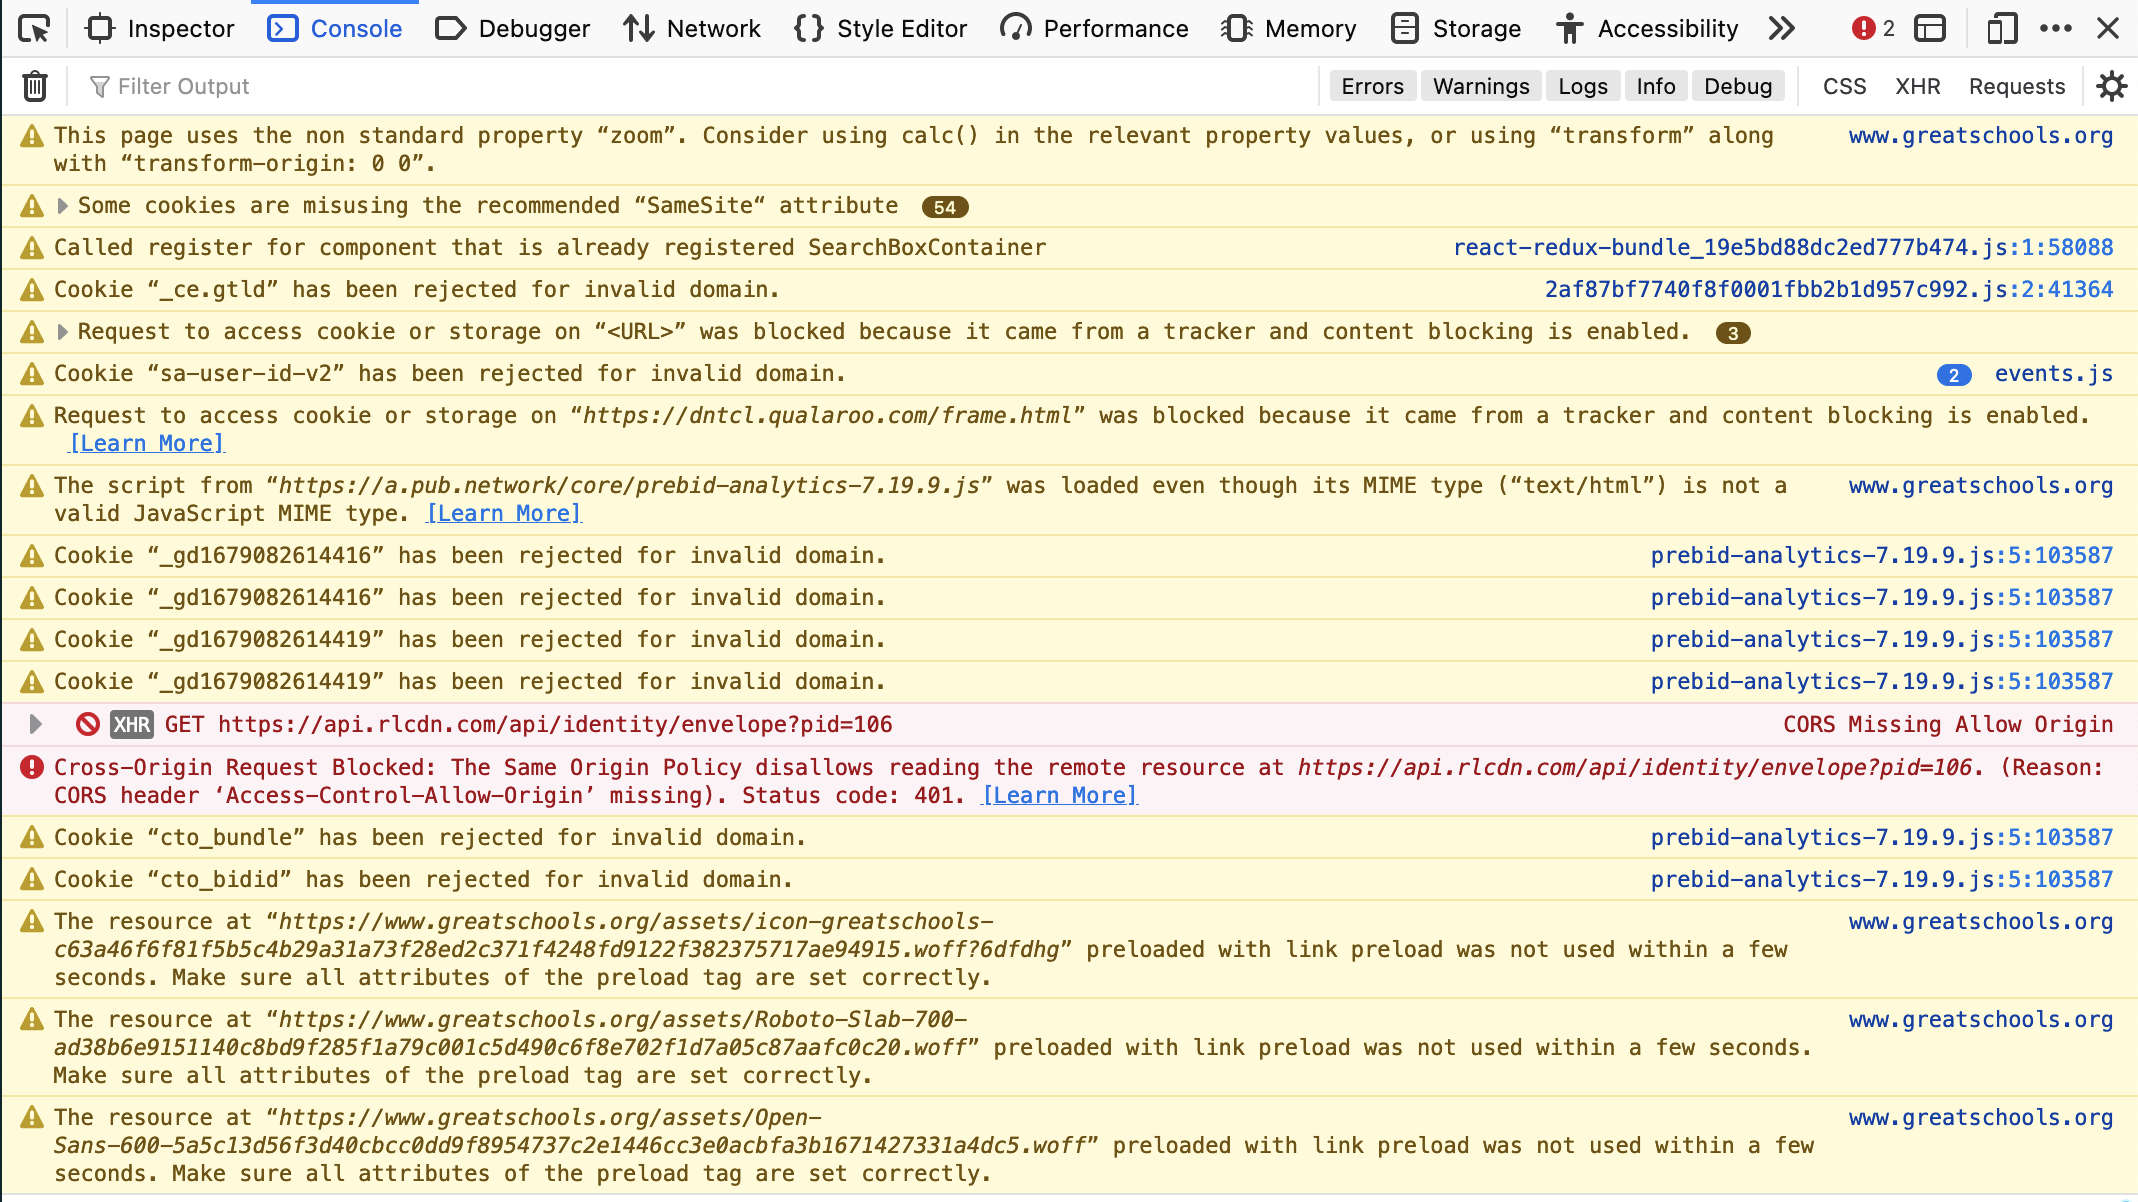The image size is (2138, 1202).
Task: Click the badge showing 3 repeats
Action: point(1733,333)
